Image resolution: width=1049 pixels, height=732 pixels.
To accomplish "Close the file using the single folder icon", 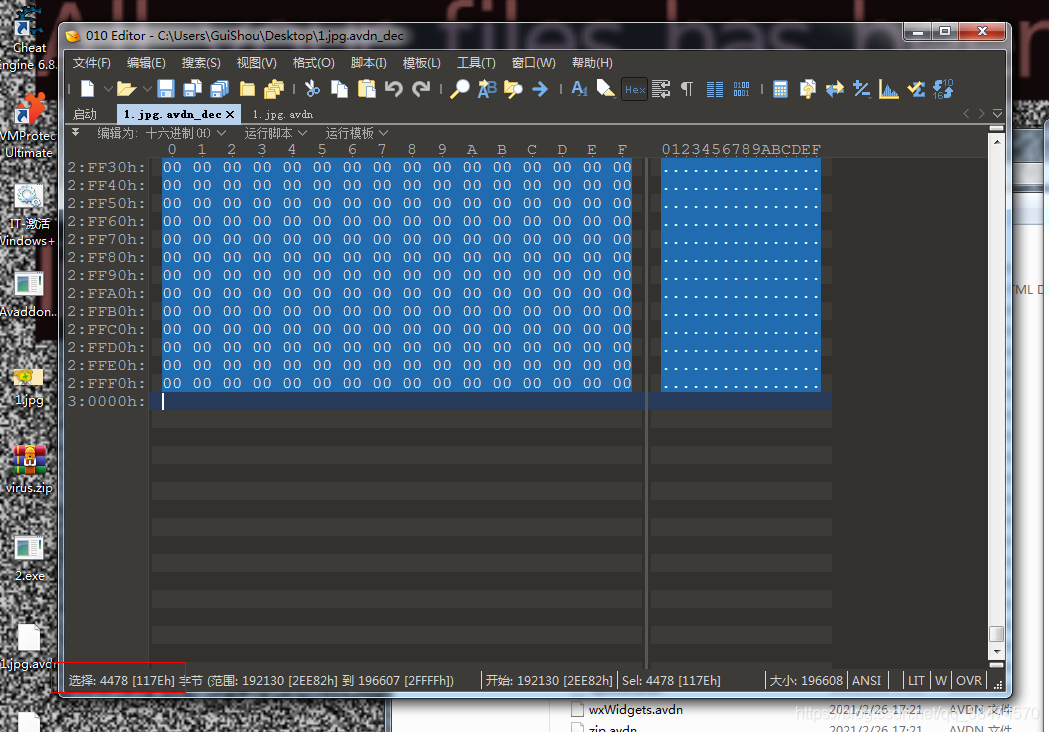I will coord(247,88).
